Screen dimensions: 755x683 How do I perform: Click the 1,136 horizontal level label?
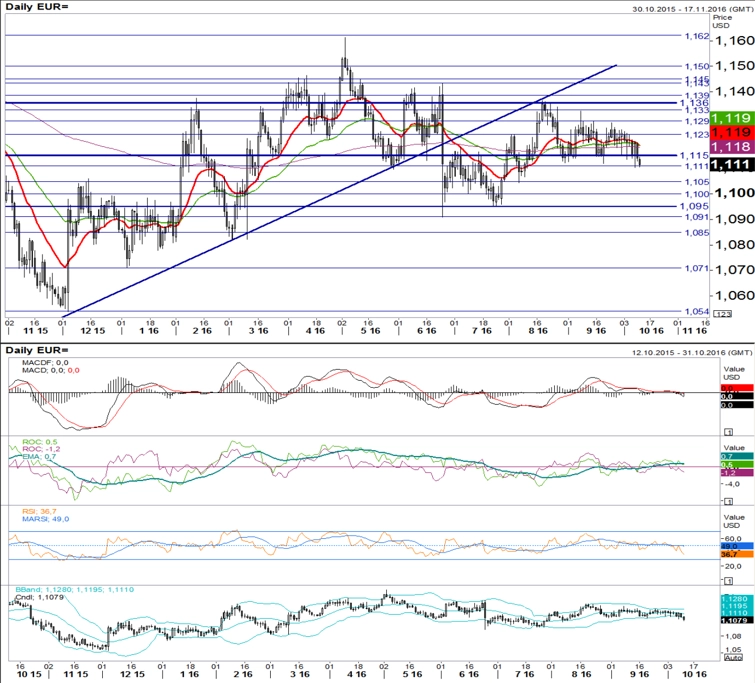click(x=694, y=103)
